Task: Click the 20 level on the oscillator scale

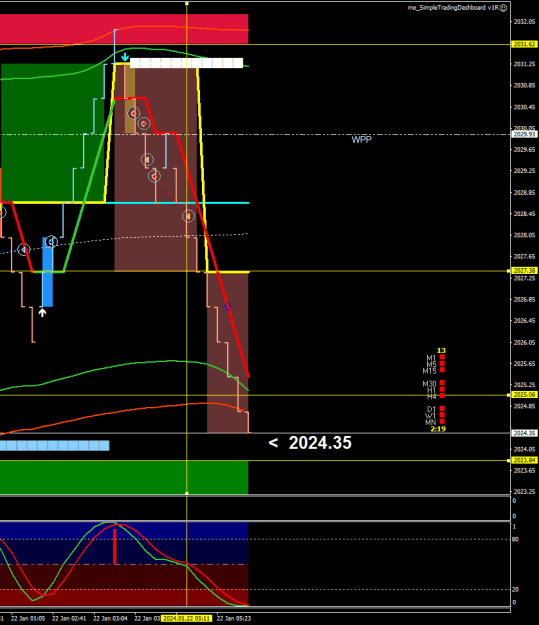Action: pyautogui.click(x=515, y=590)
